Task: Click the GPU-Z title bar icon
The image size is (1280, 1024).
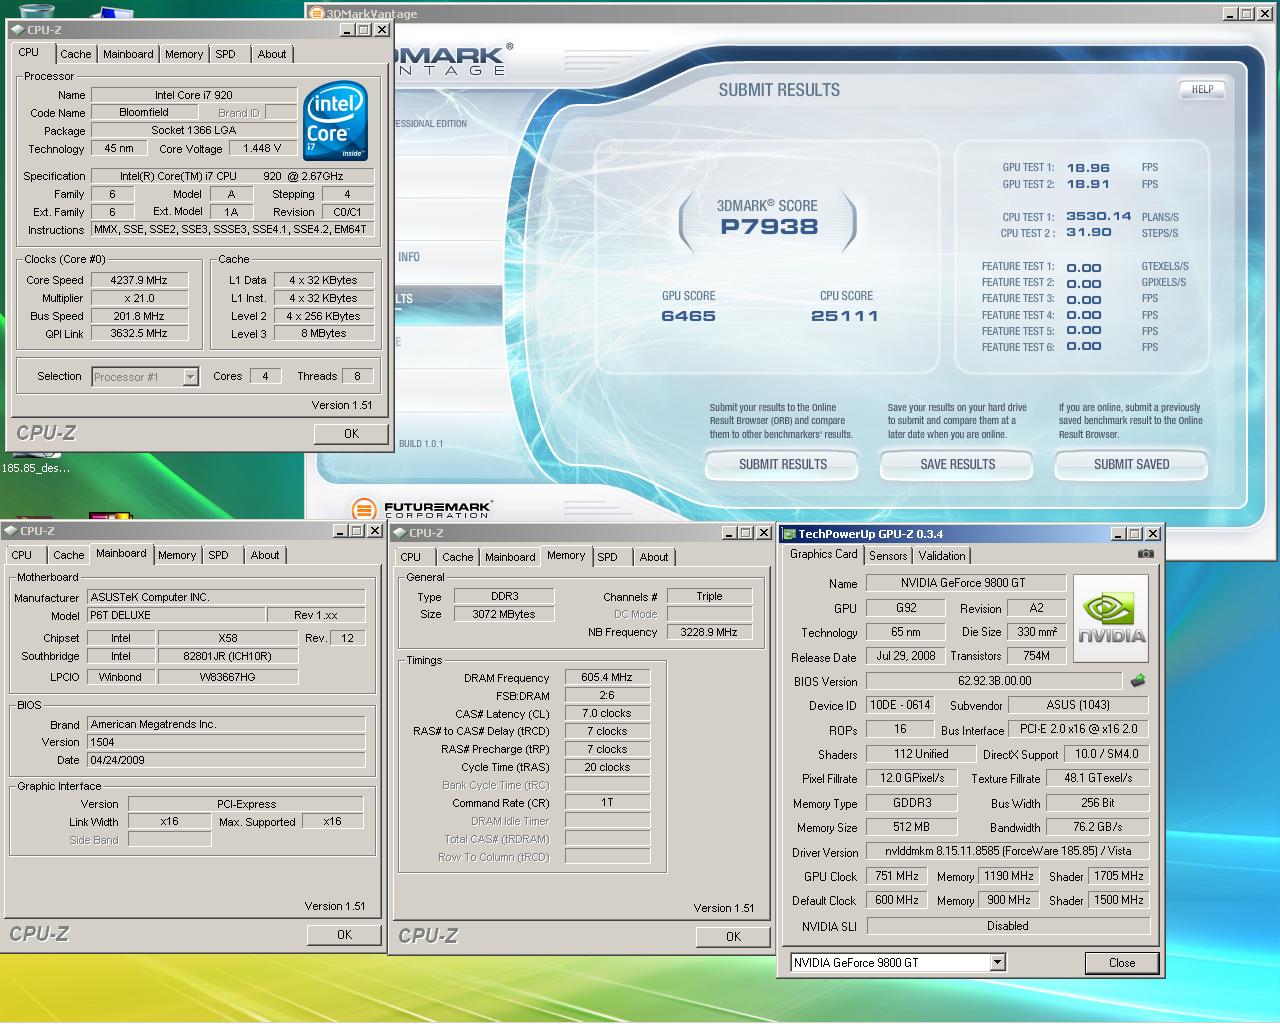Action: tap(789, 534)
